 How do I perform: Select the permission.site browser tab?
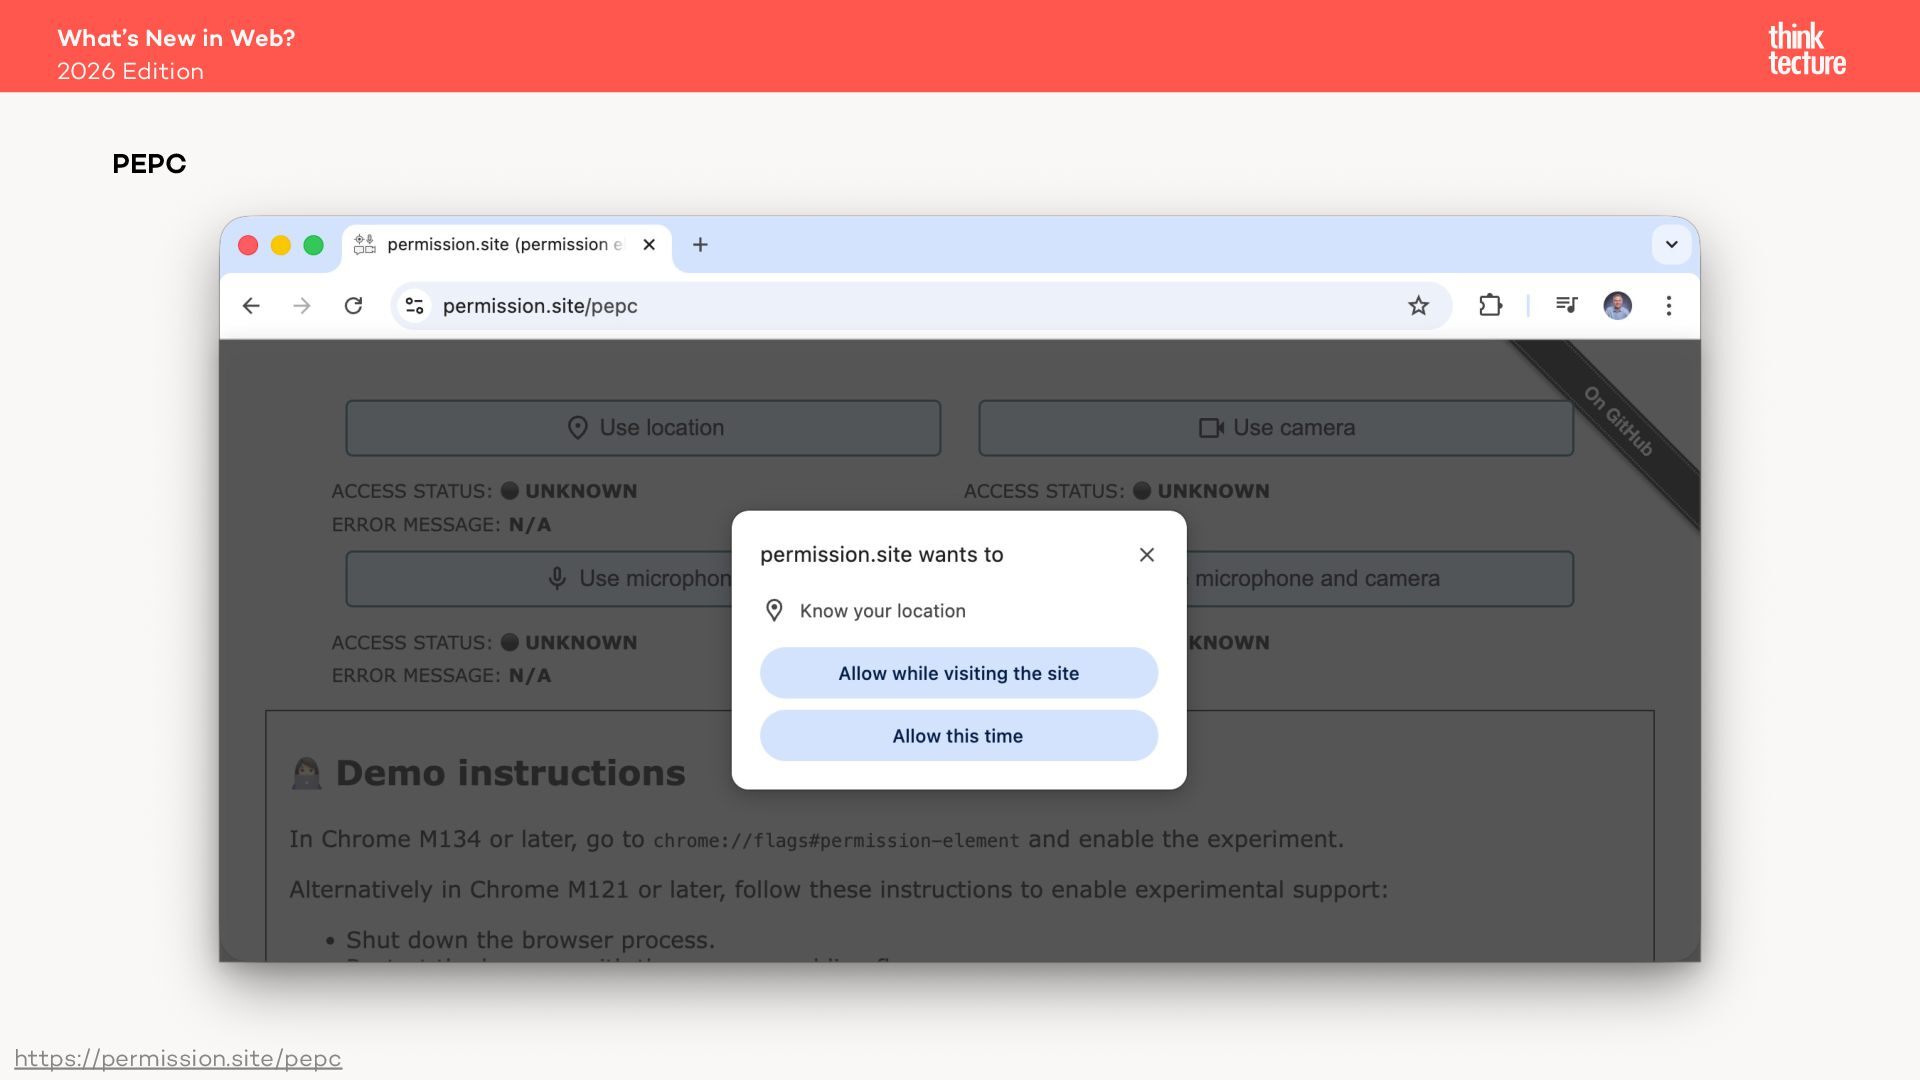(500, 245)
